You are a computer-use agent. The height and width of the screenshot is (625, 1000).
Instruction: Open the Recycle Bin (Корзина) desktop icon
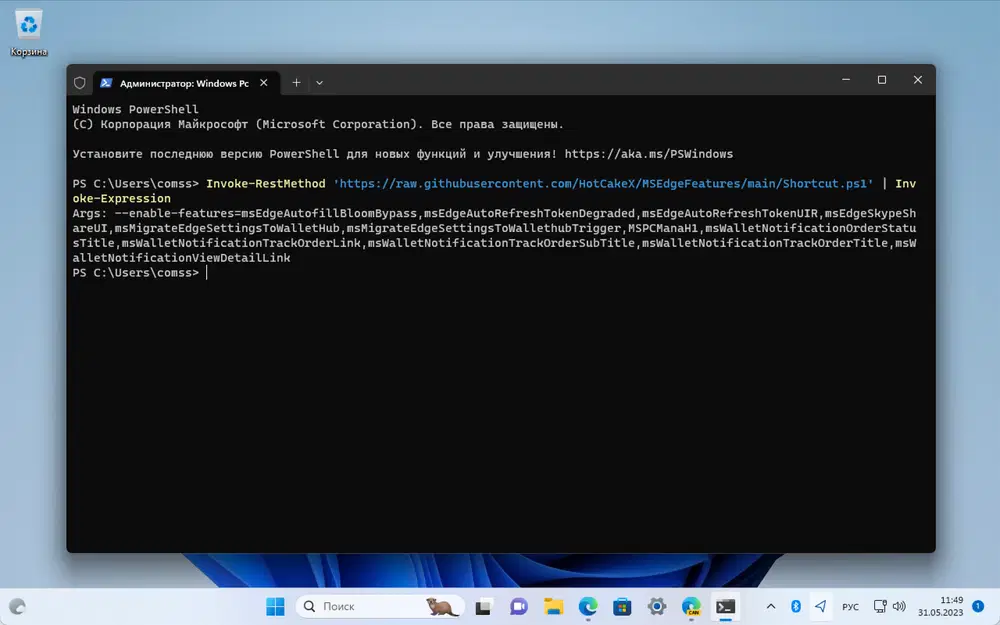(29, 33)
